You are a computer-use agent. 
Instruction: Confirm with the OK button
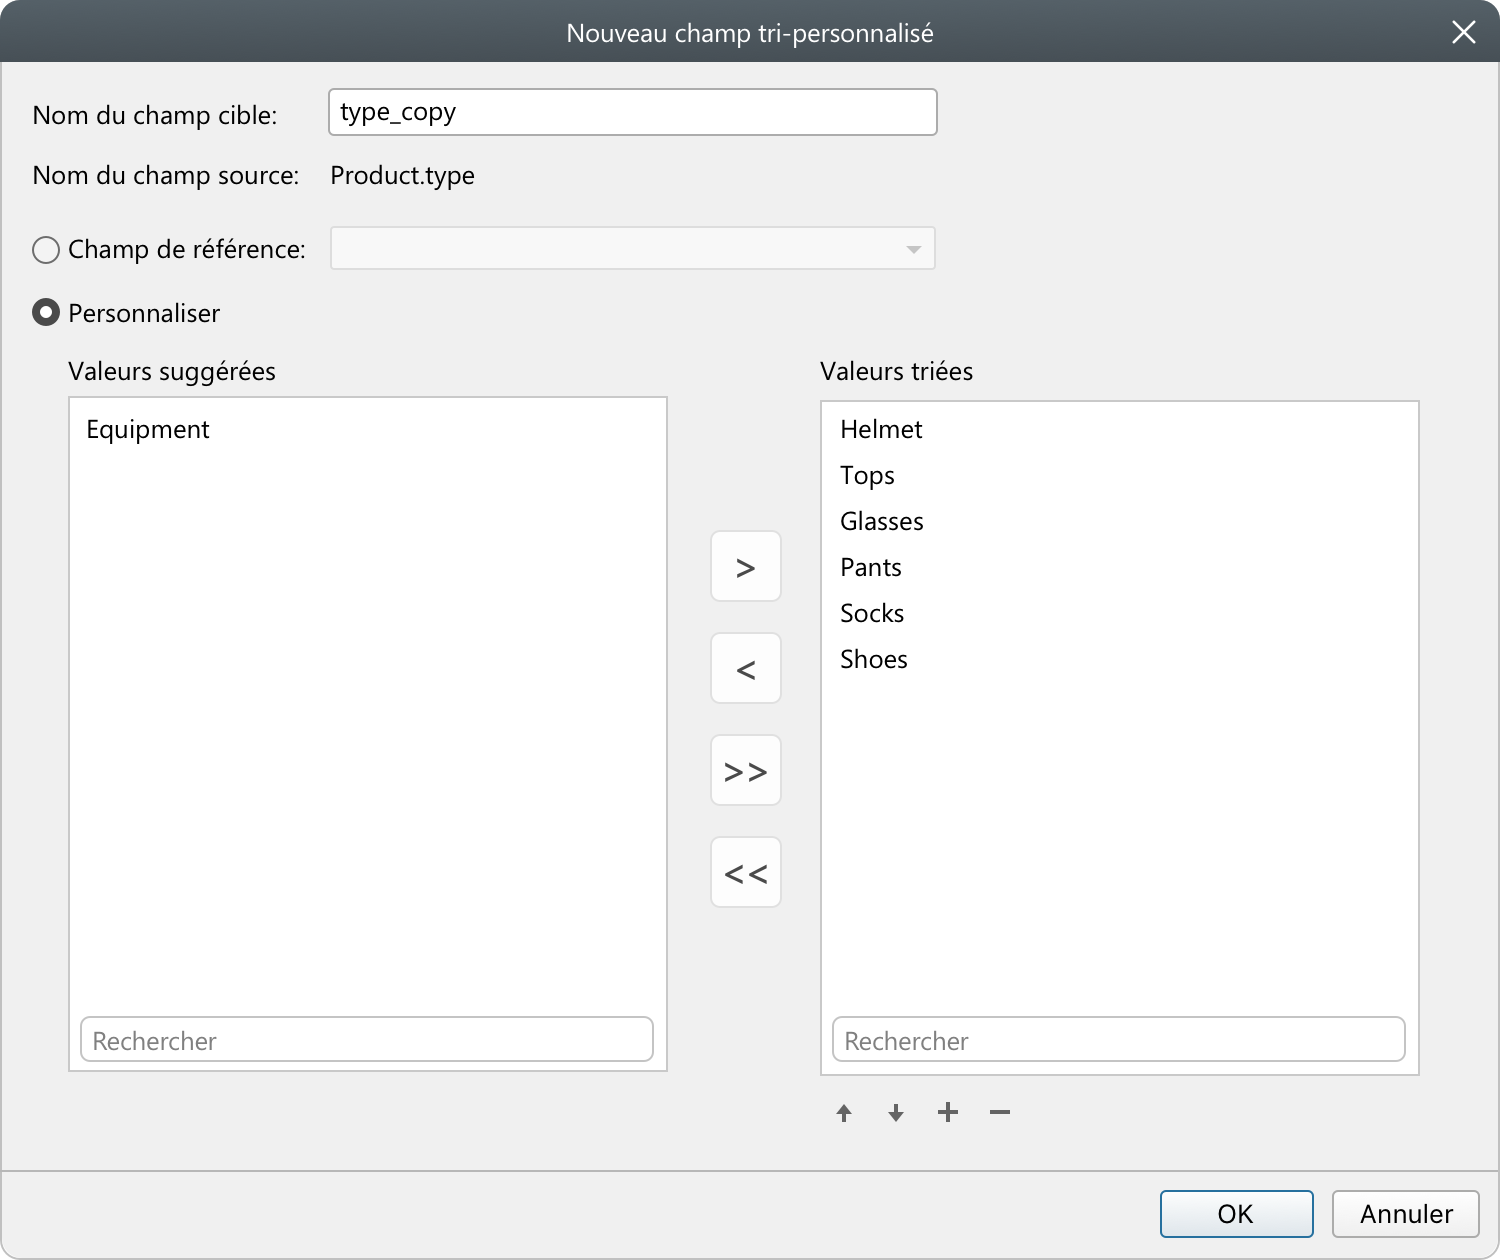click(x=1236, y=1214)
